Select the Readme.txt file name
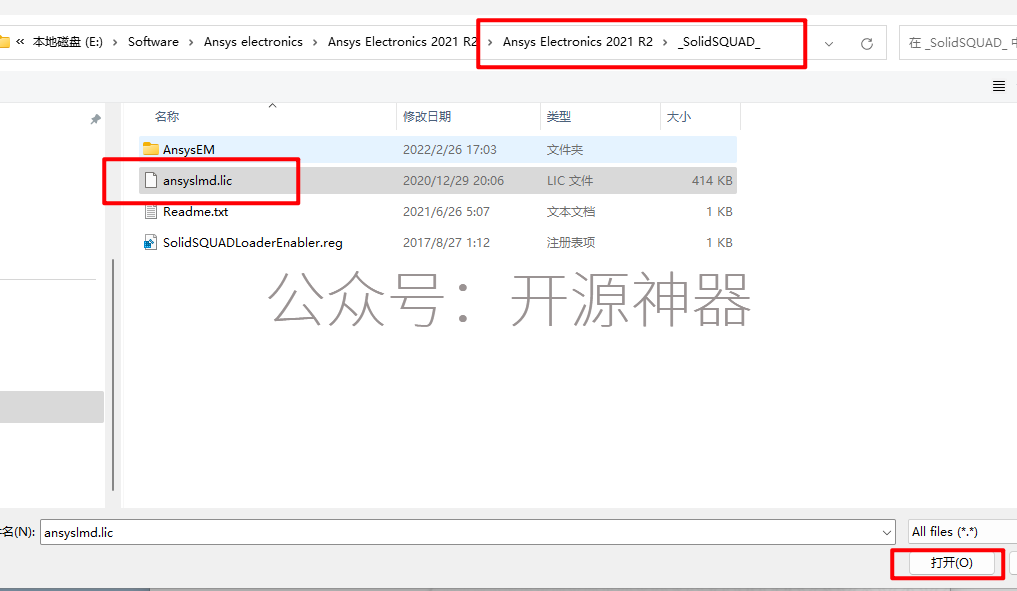The image size is (1017, 591). tap(195, 212)
